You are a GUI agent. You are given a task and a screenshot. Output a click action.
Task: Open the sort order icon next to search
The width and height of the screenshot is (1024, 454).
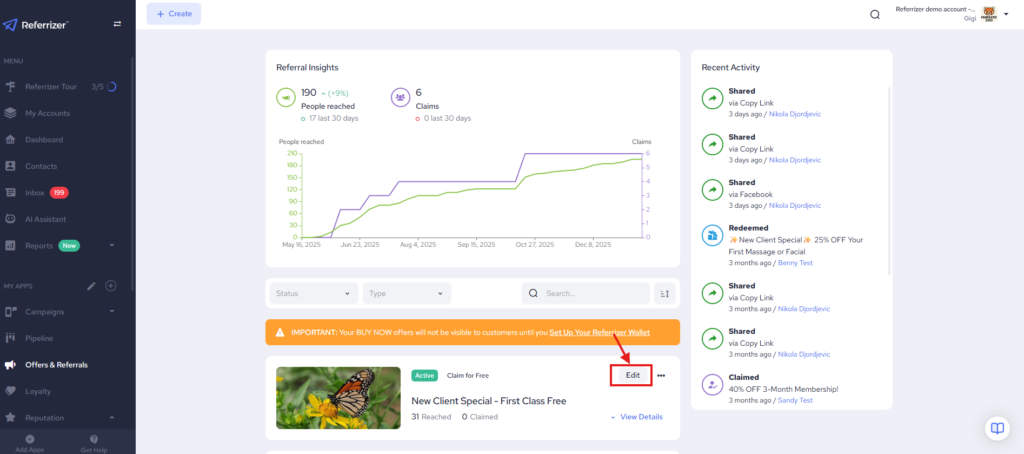[x=664, y=293]
